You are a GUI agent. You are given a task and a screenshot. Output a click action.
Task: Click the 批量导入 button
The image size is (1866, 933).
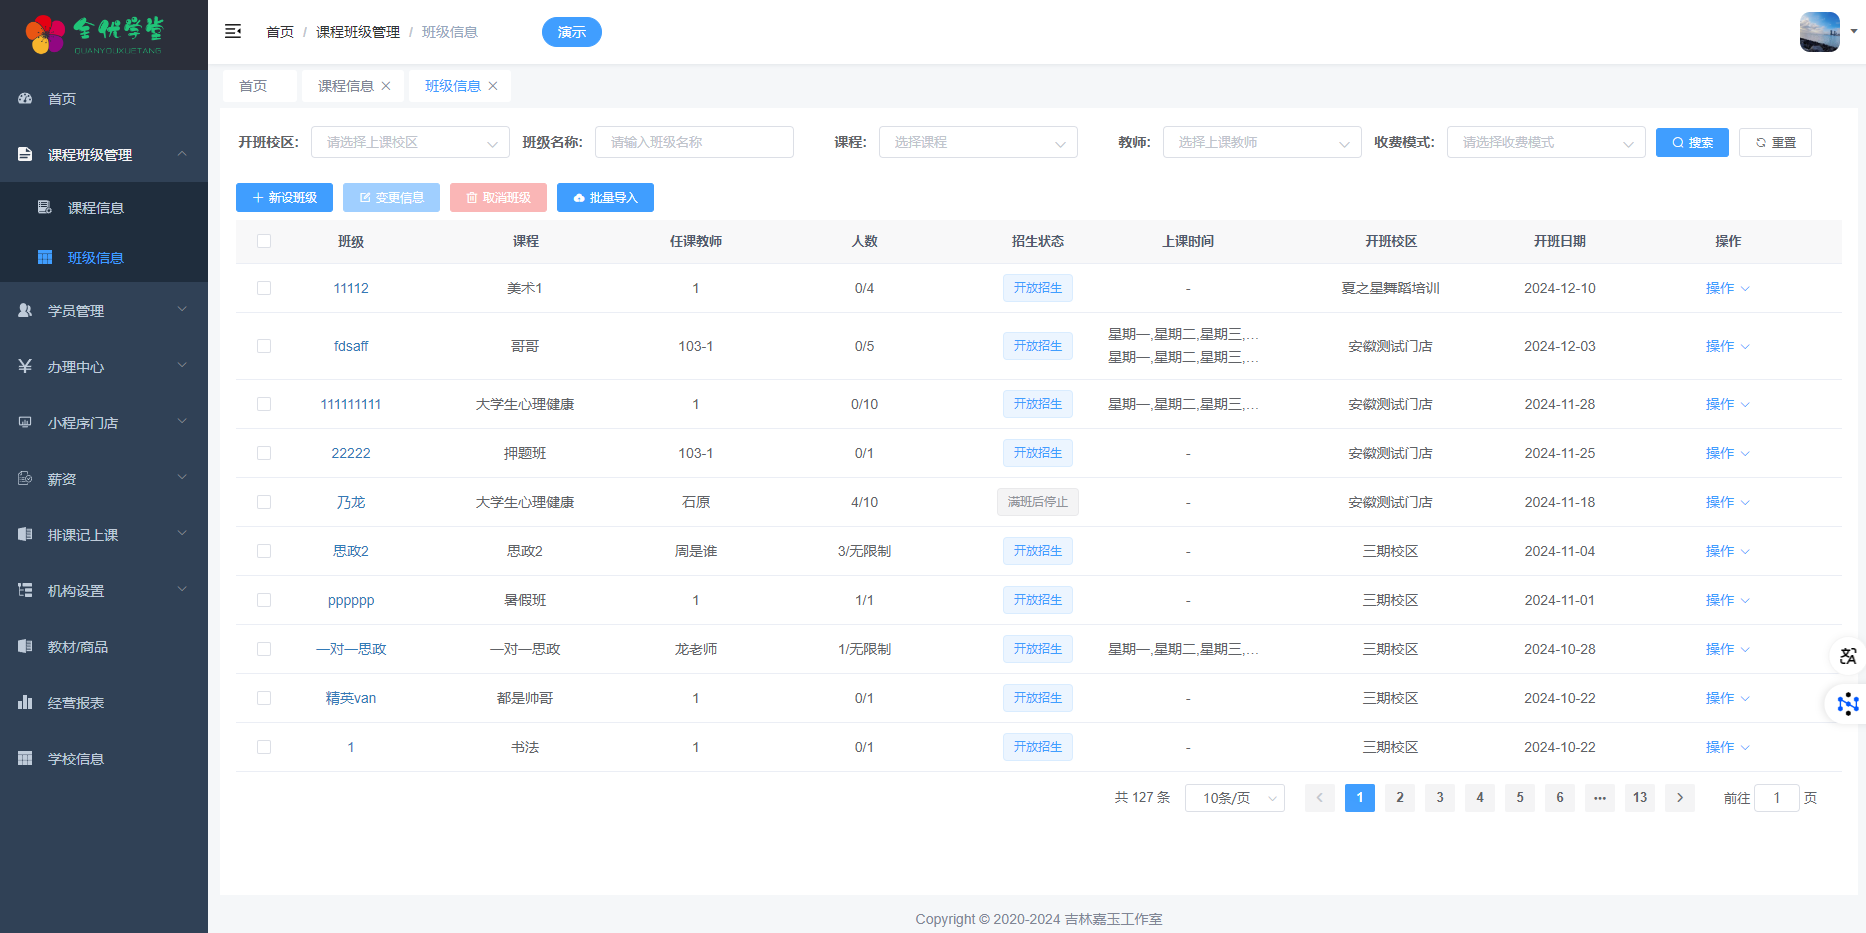point(605,198)
